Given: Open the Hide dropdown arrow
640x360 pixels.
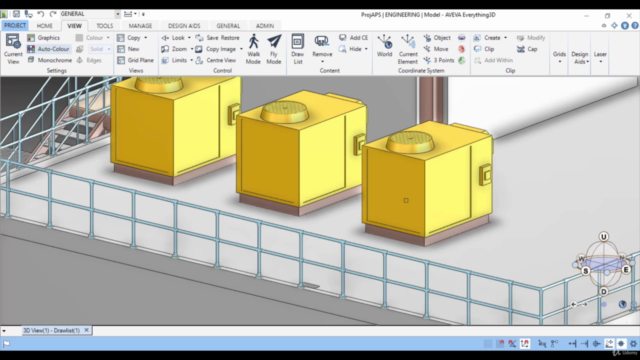Looking at the screenshot, I should point(366,49).
